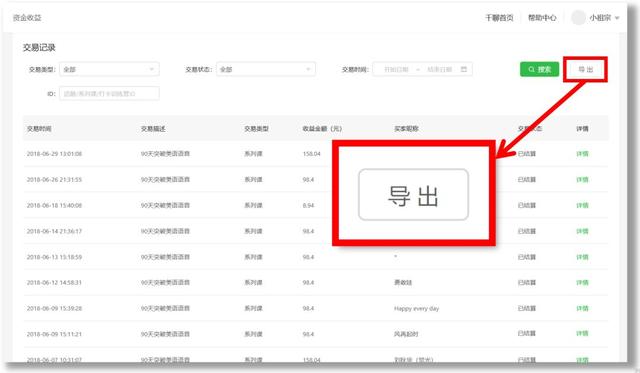Open 详情 for the 2018-06-12 14:58:31 transaction

coord(582,282)
